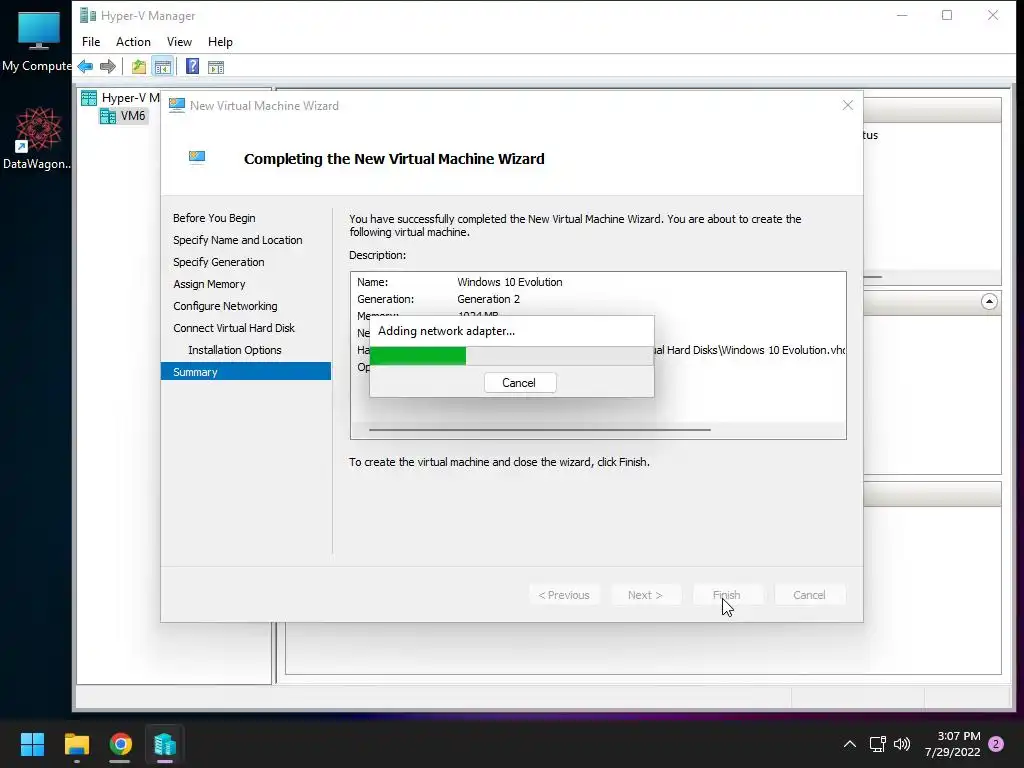Open the Help question mark toolbar icon
Screen dimensions: 1024x768
[192, 67]
